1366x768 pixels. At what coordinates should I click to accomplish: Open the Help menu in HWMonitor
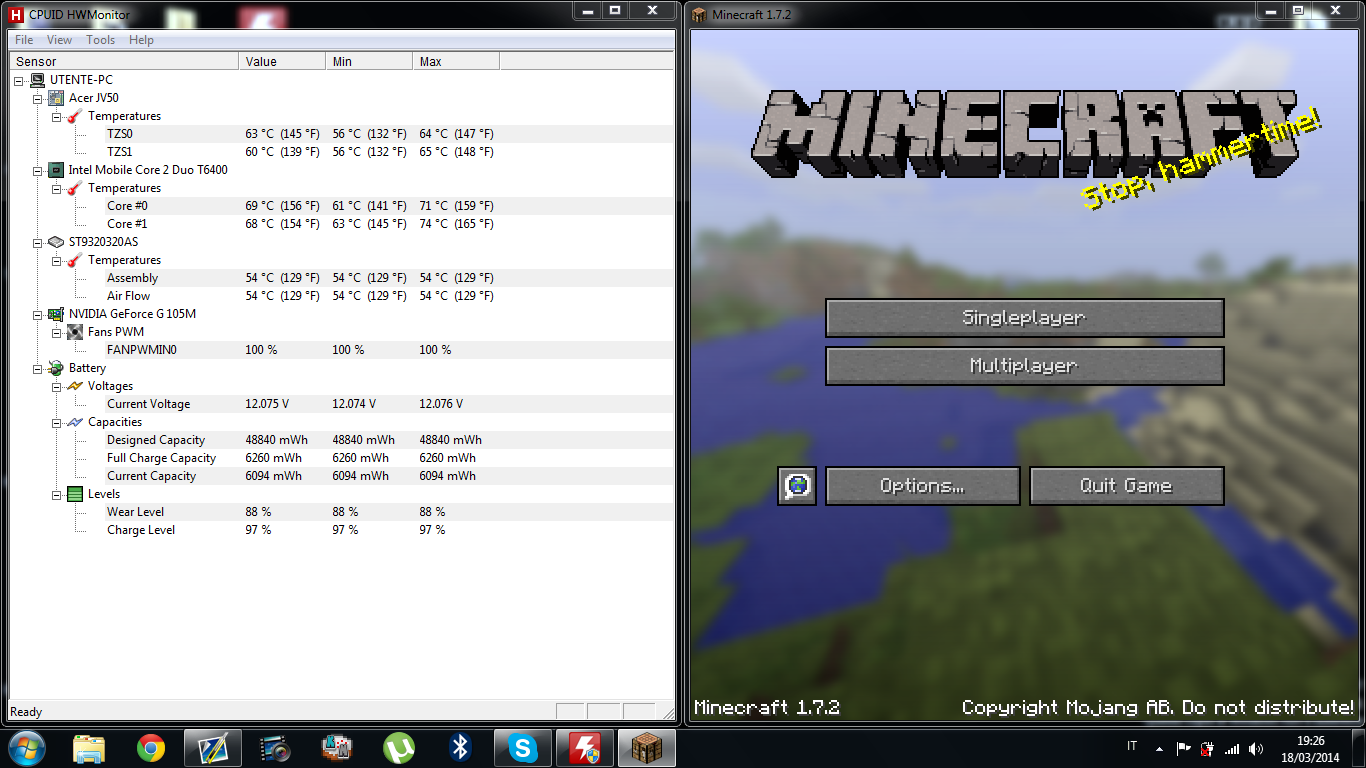click(141, 40)
